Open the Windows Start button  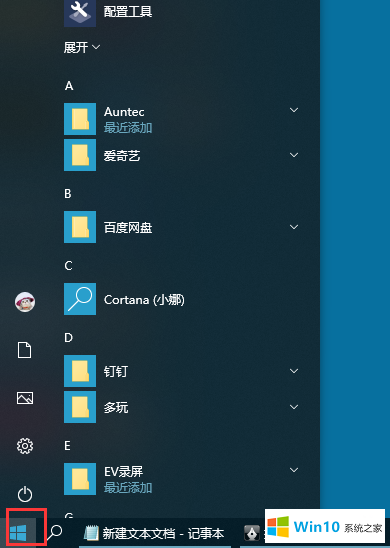(x=18, y=533)
